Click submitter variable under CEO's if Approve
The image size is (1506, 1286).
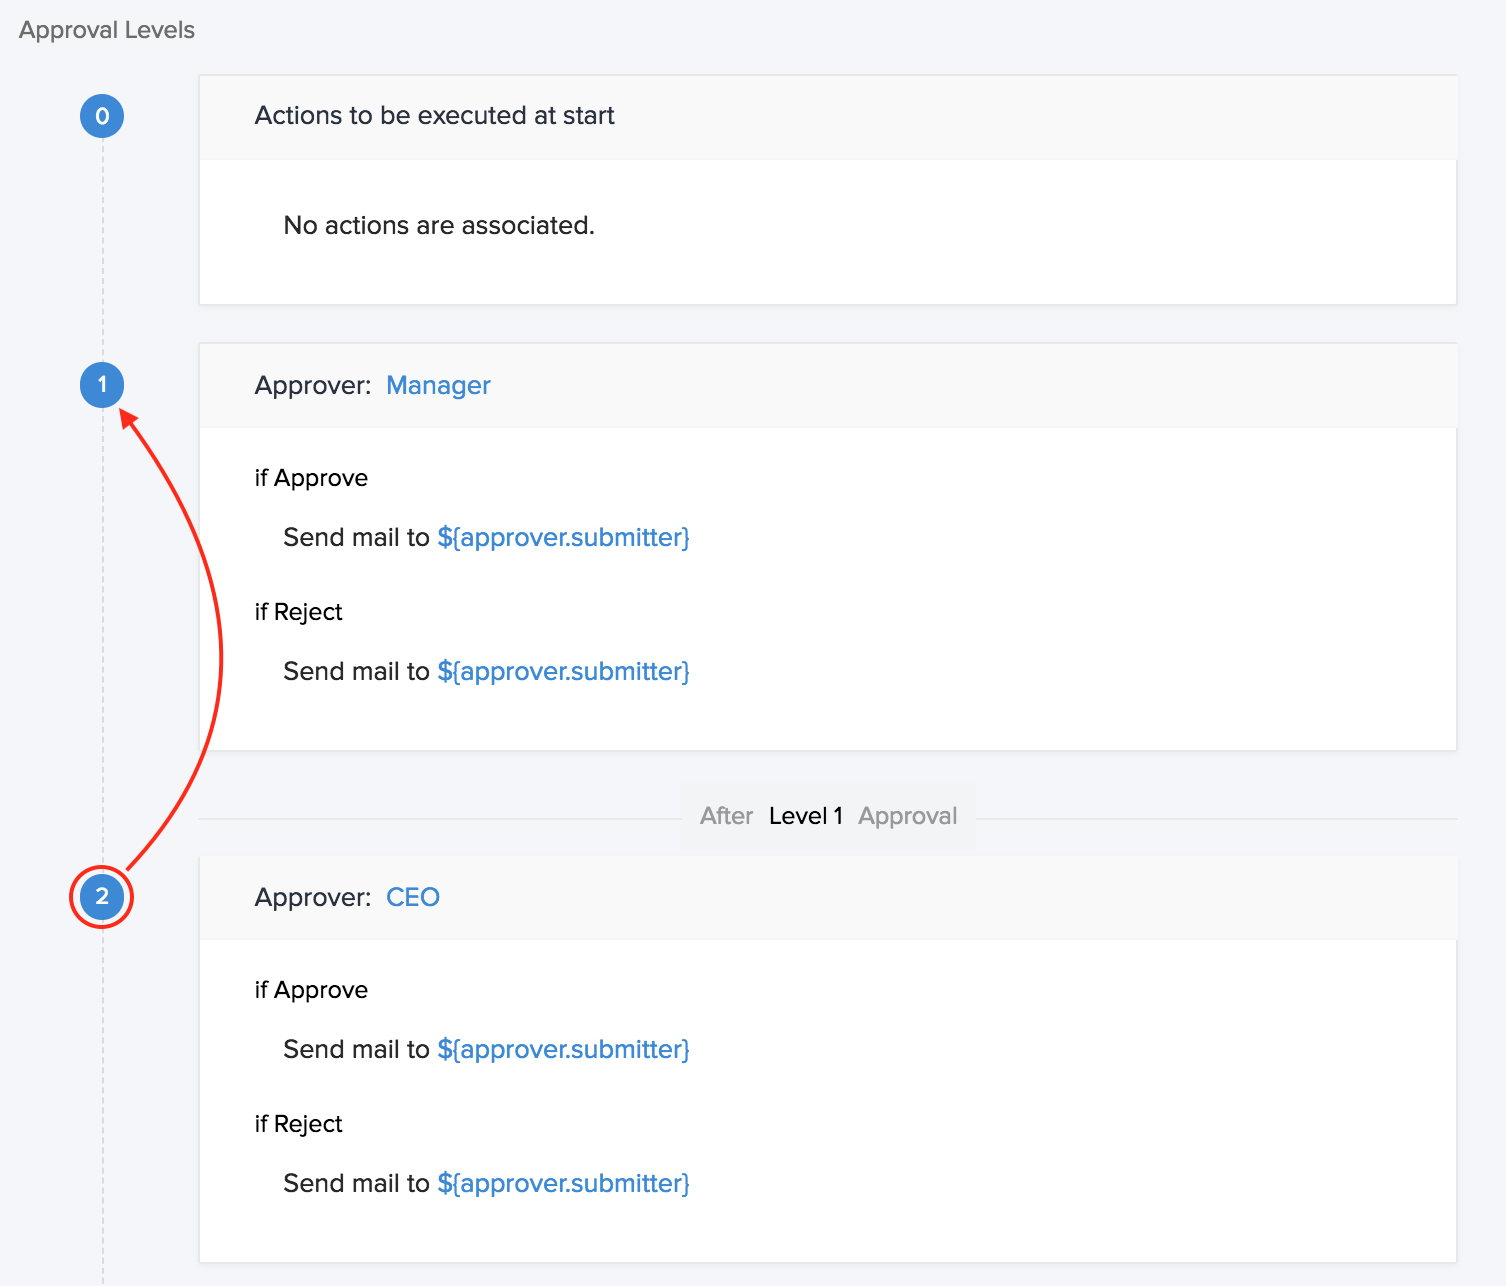coord(563,1050)
